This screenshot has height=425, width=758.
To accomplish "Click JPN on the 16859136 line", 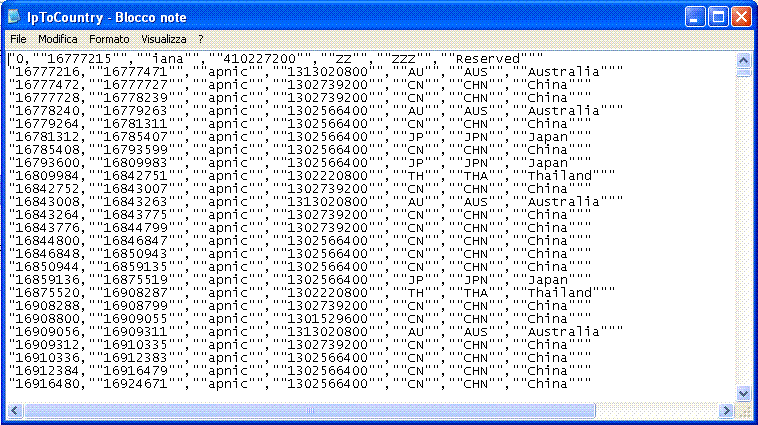I will tap(476, 280).
